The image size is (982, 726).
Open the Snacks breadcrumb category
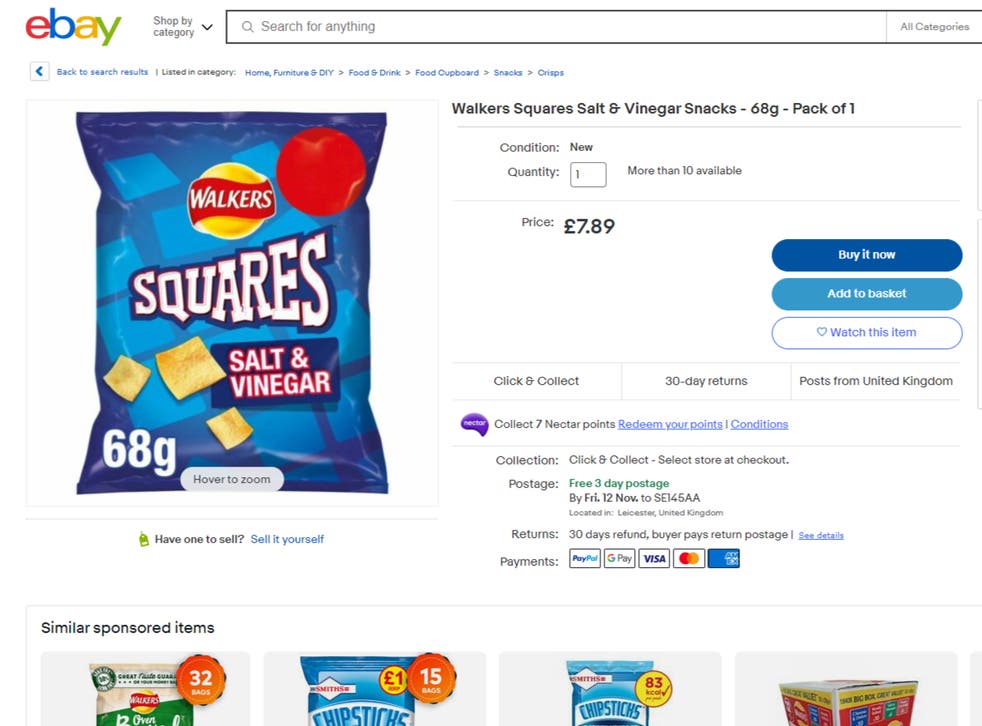tap(508, 73)
